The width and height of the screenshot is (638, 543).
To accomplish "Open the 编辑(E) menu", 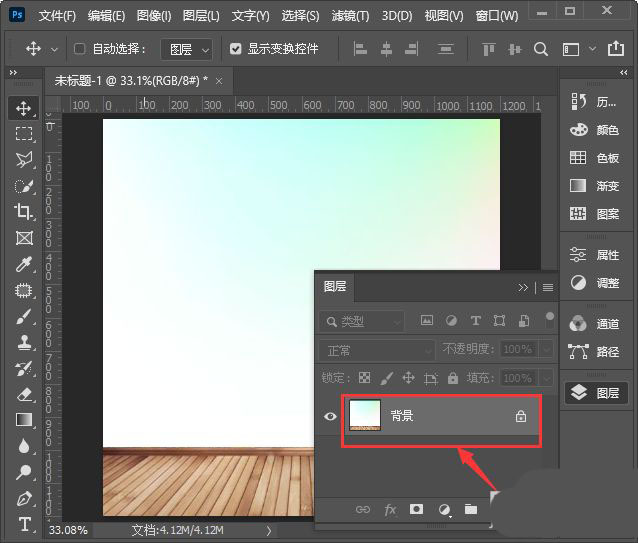I will [106, 16].
